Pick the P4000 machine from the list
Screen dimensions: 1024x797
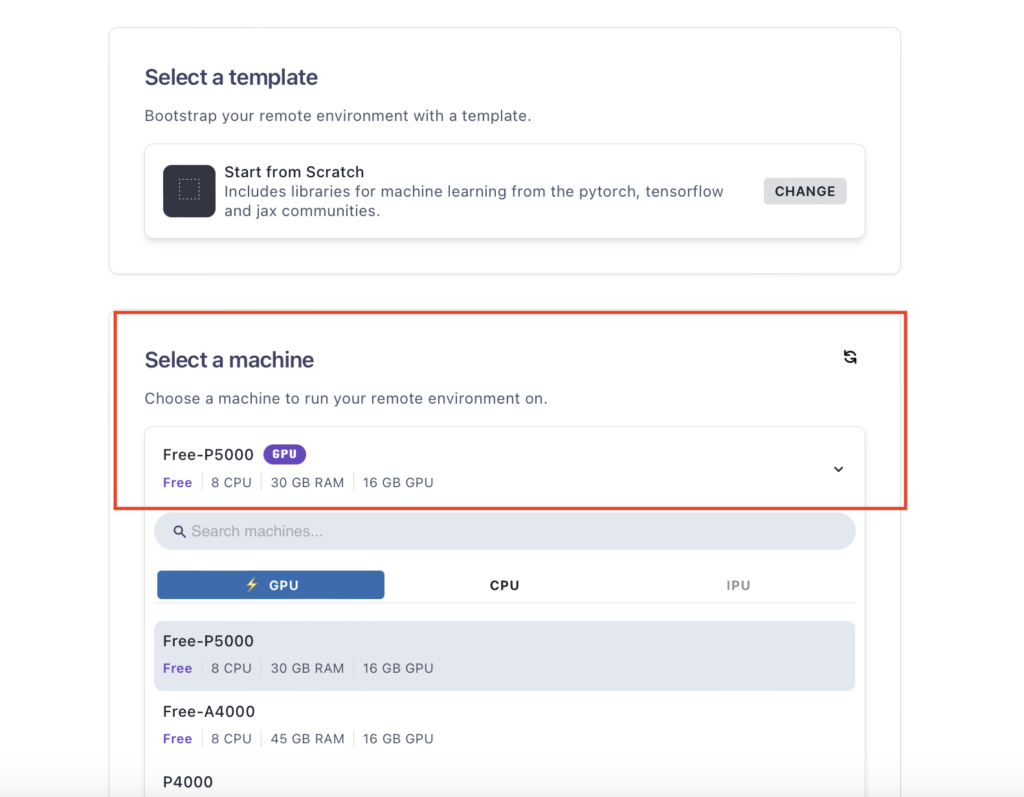coord(188,782)
